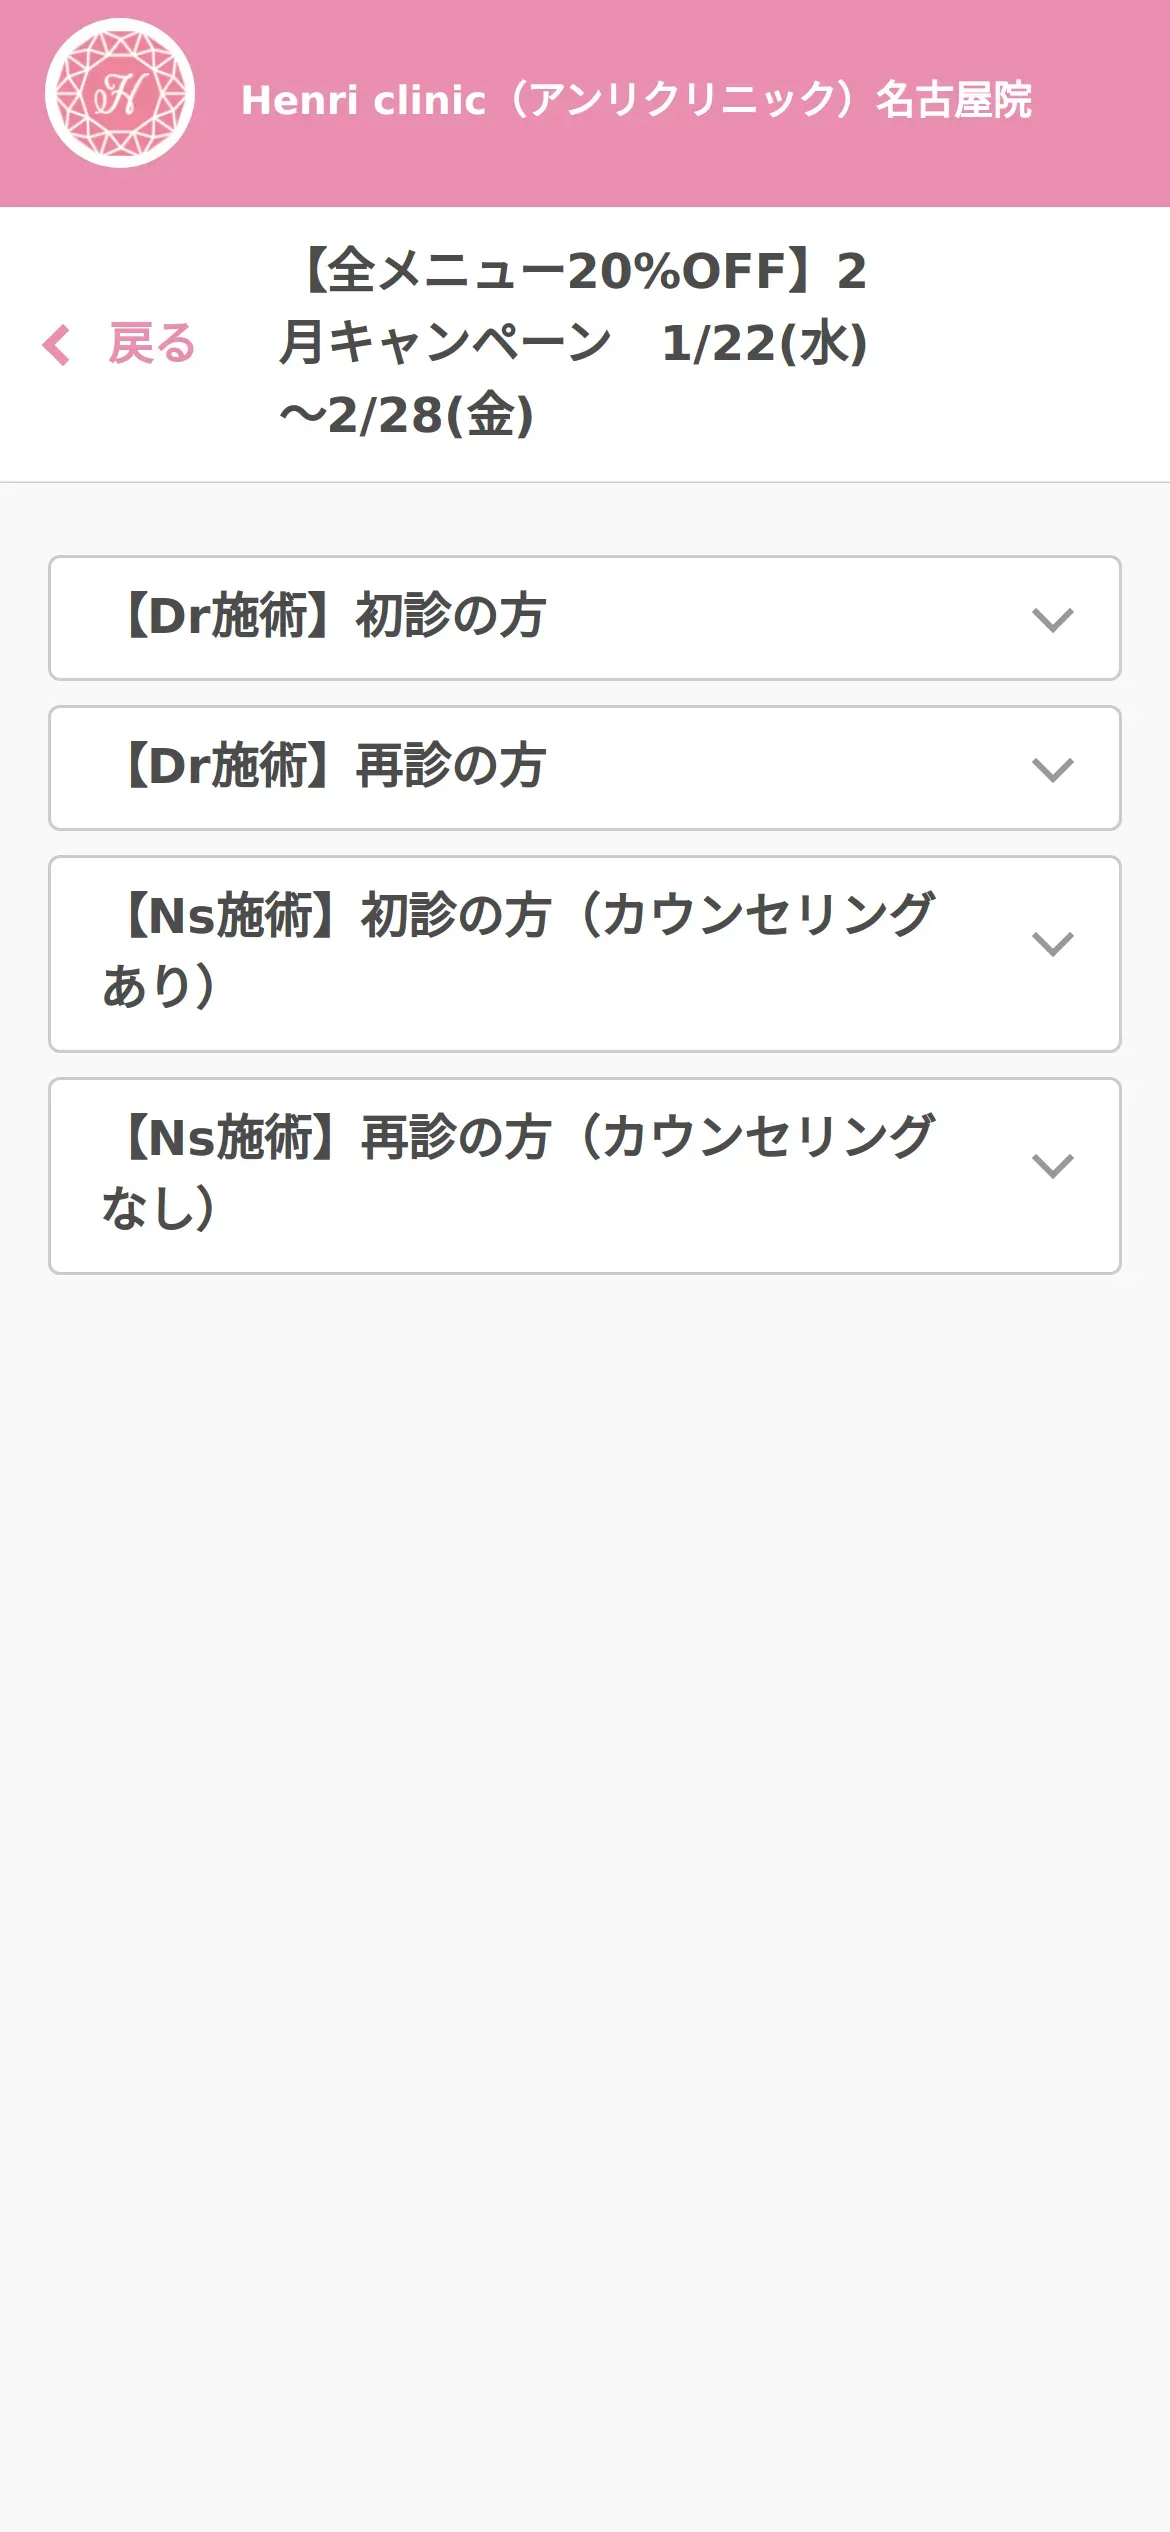Expand chevron for 【Dr施術】初診の方
The width and height of the screenshot is (1170, 2532).
[x=1052, y=620]
